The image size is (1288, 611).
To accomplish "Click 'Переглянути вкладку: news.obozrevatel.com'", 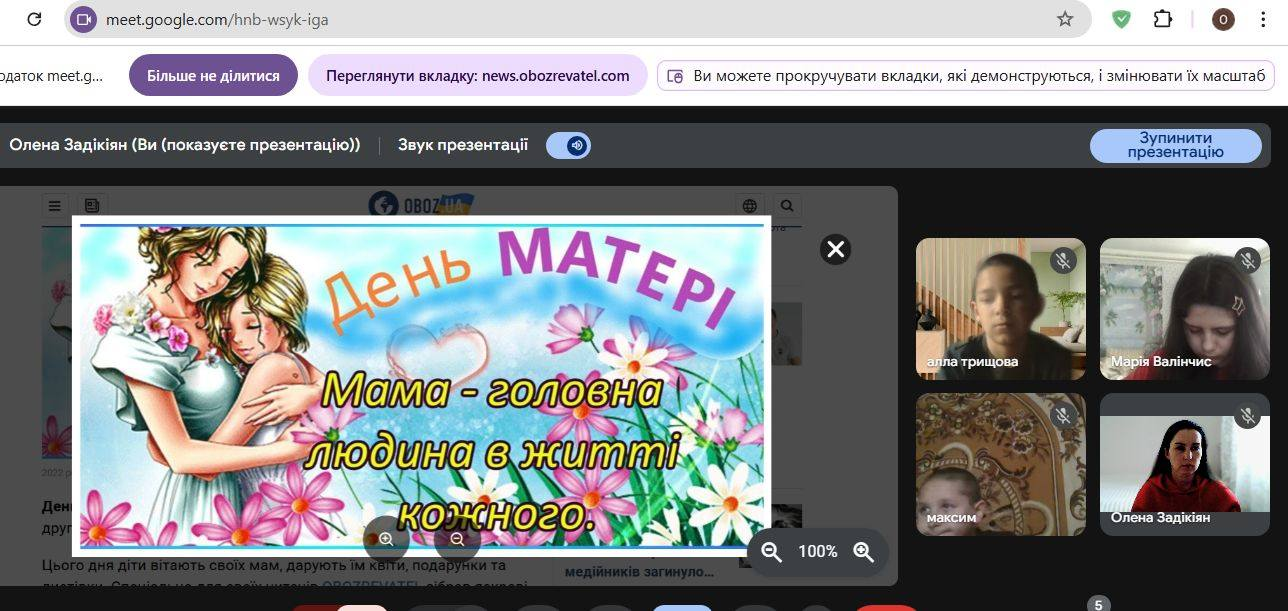I will [x=478, y=75].
